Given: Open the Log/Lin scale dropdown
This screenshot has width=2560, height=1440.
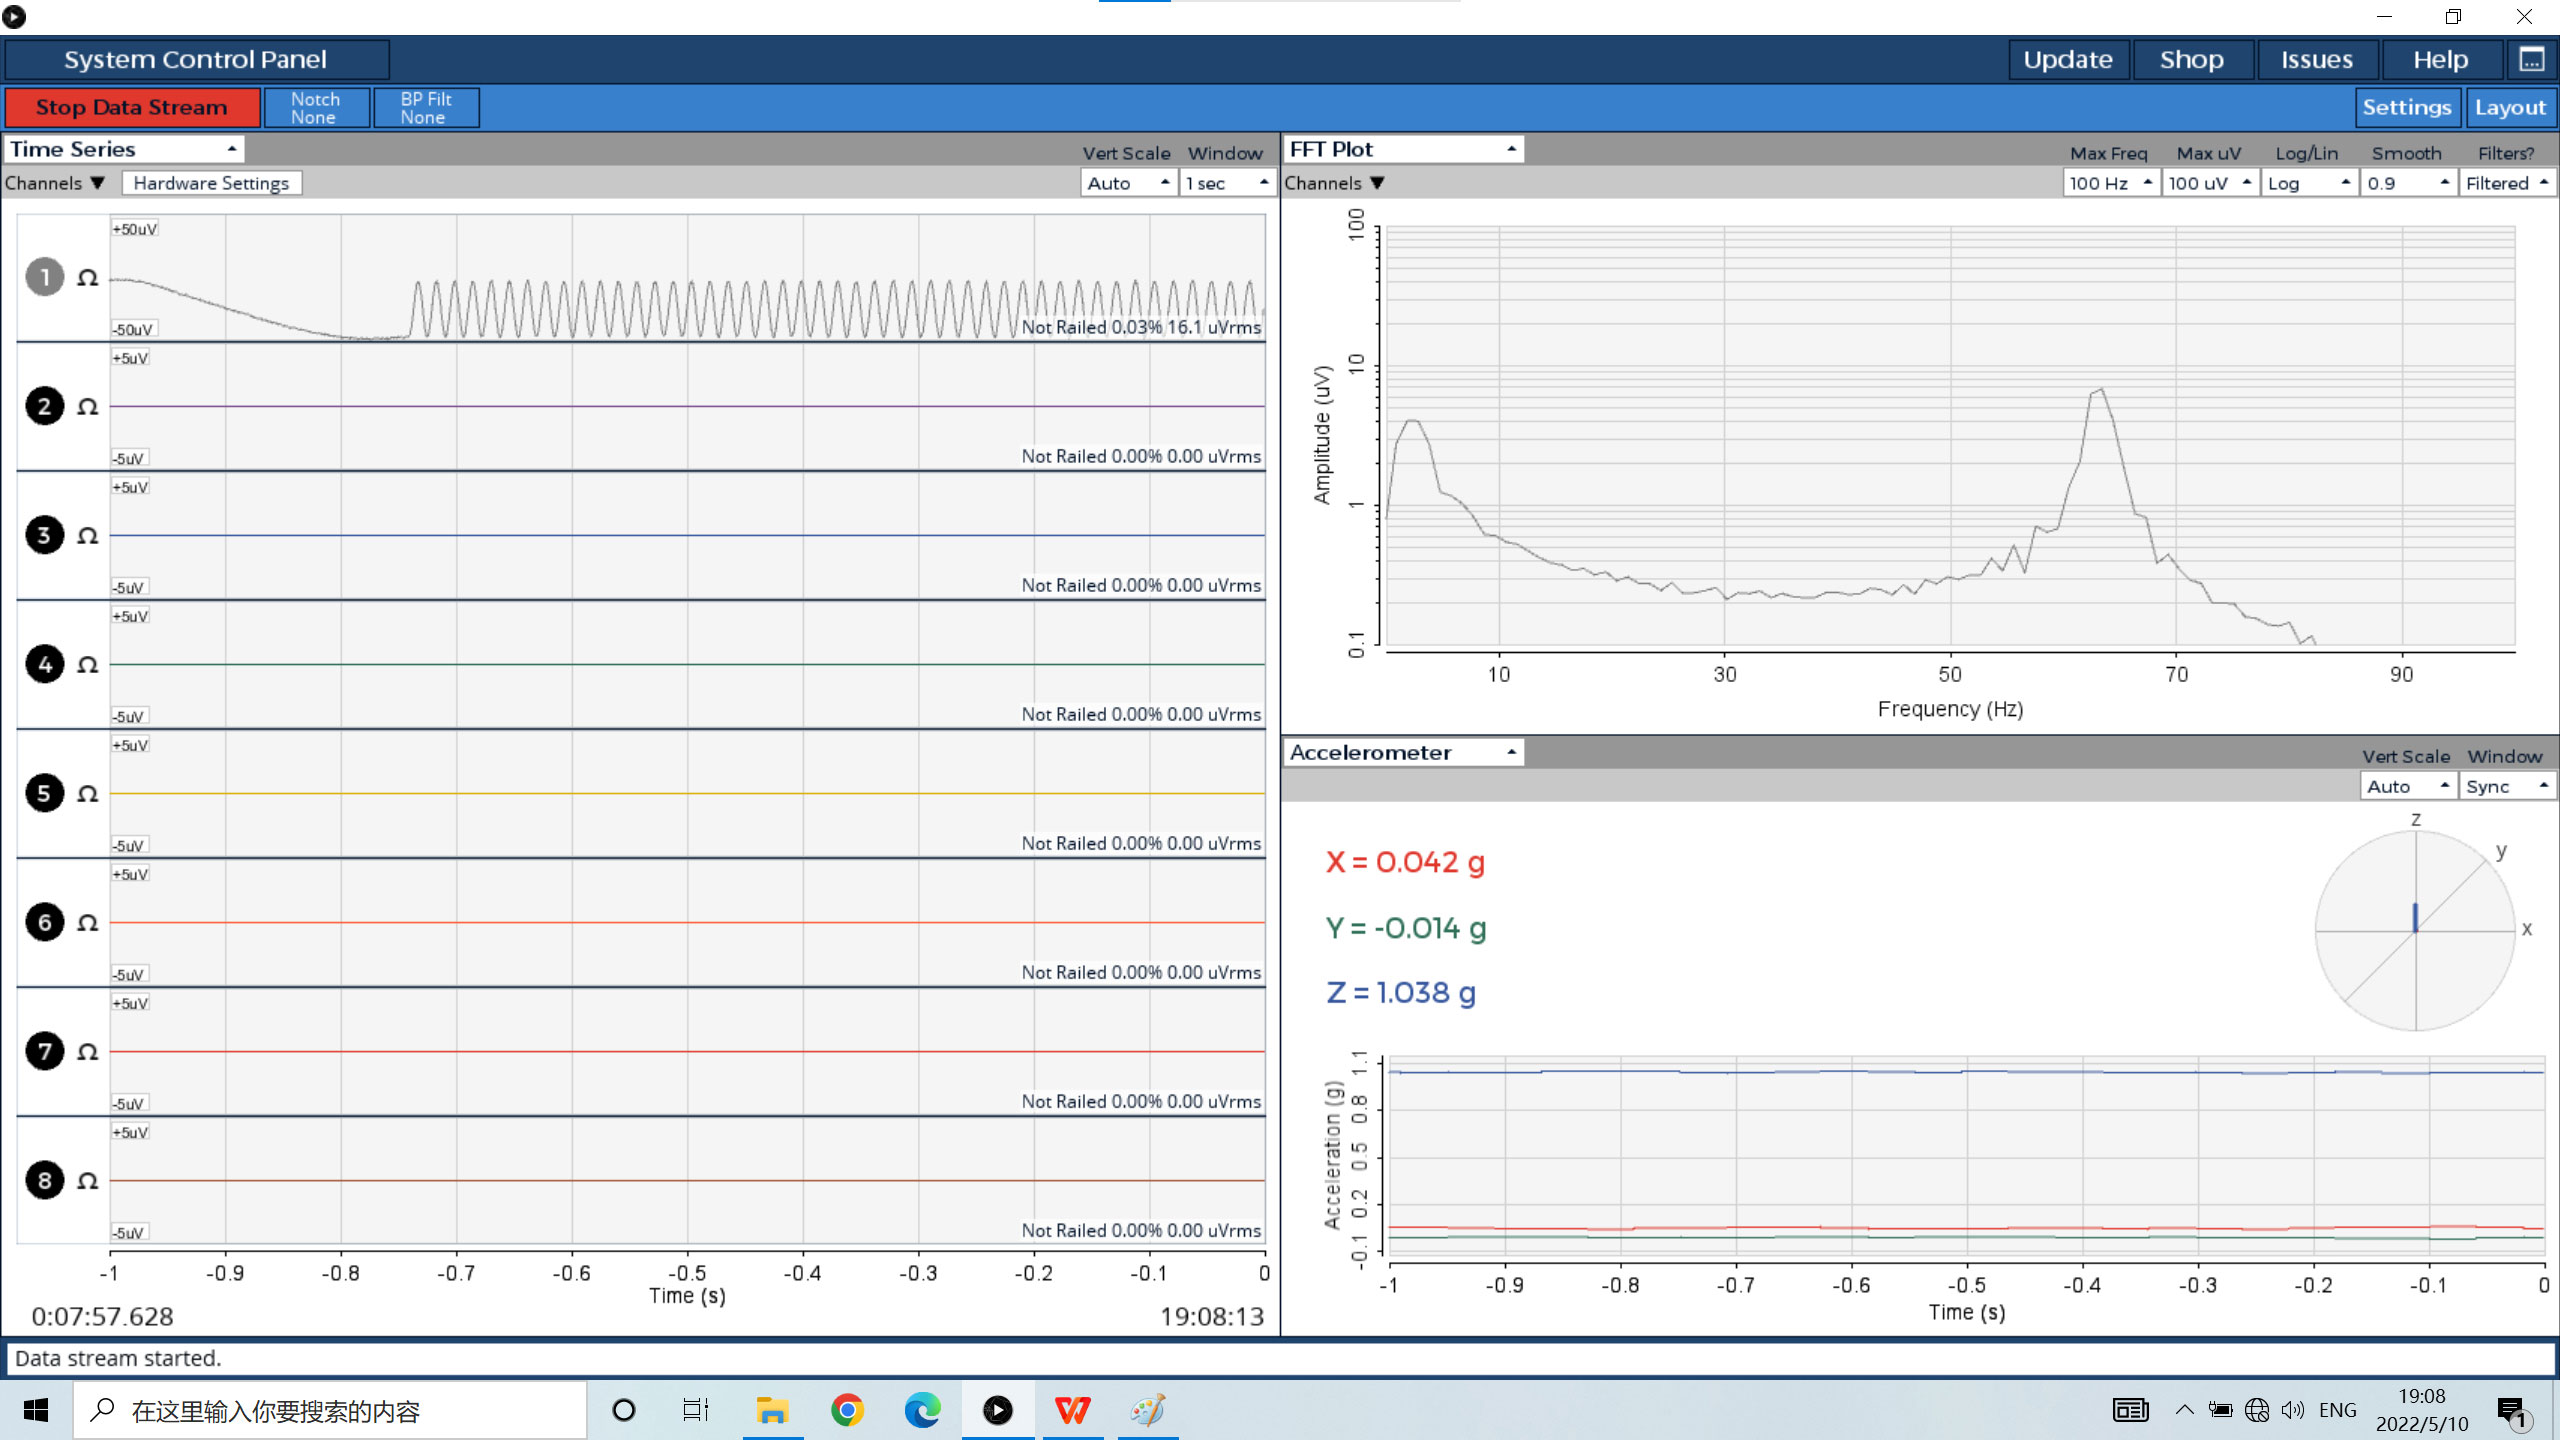Looking at the screenshot, I should pyautogui.click(x=2308, y=183).
